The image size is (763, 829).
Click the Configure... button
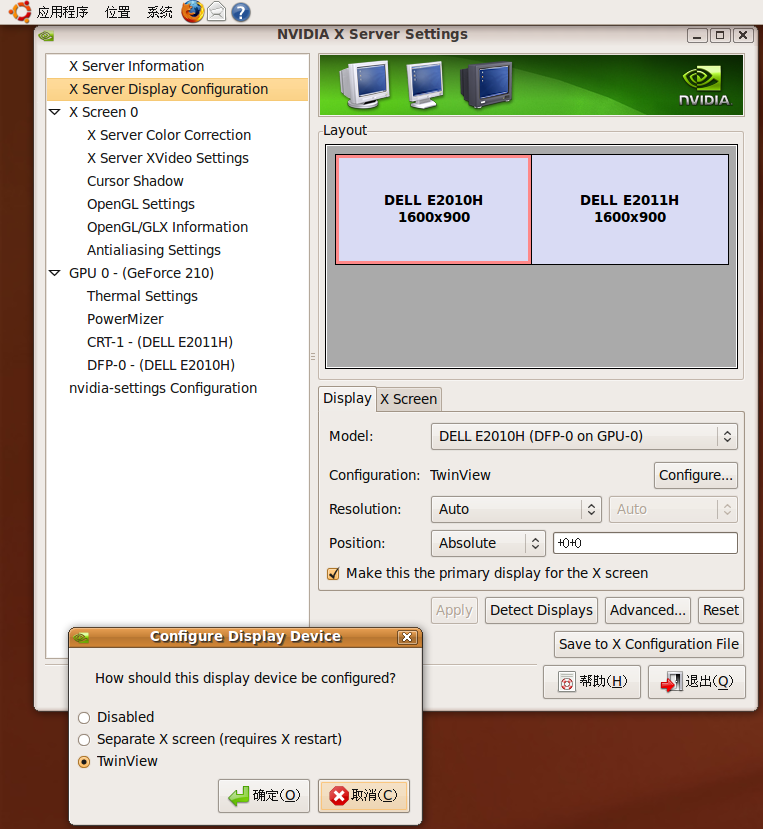(x=695, y=475)
